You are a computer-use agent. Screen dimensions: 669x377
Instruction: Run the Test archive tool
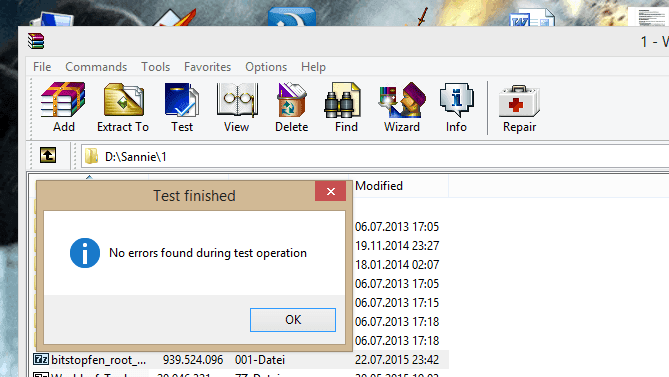[182, 107]
